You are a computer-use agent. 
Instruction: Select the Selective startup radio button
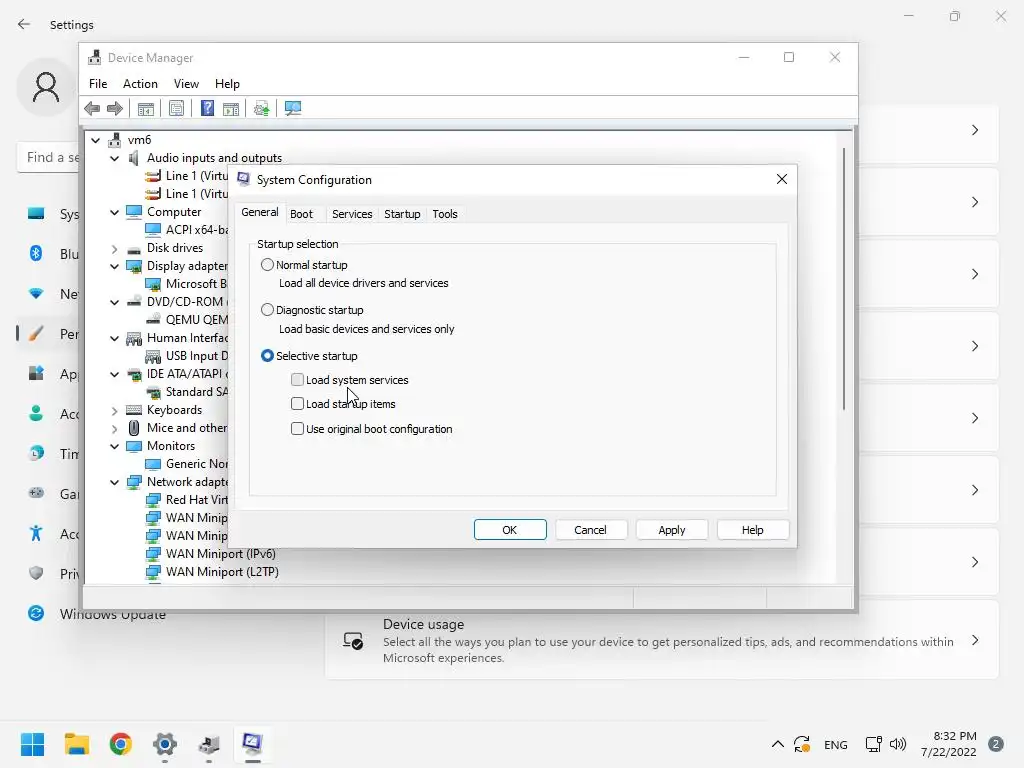267,355
